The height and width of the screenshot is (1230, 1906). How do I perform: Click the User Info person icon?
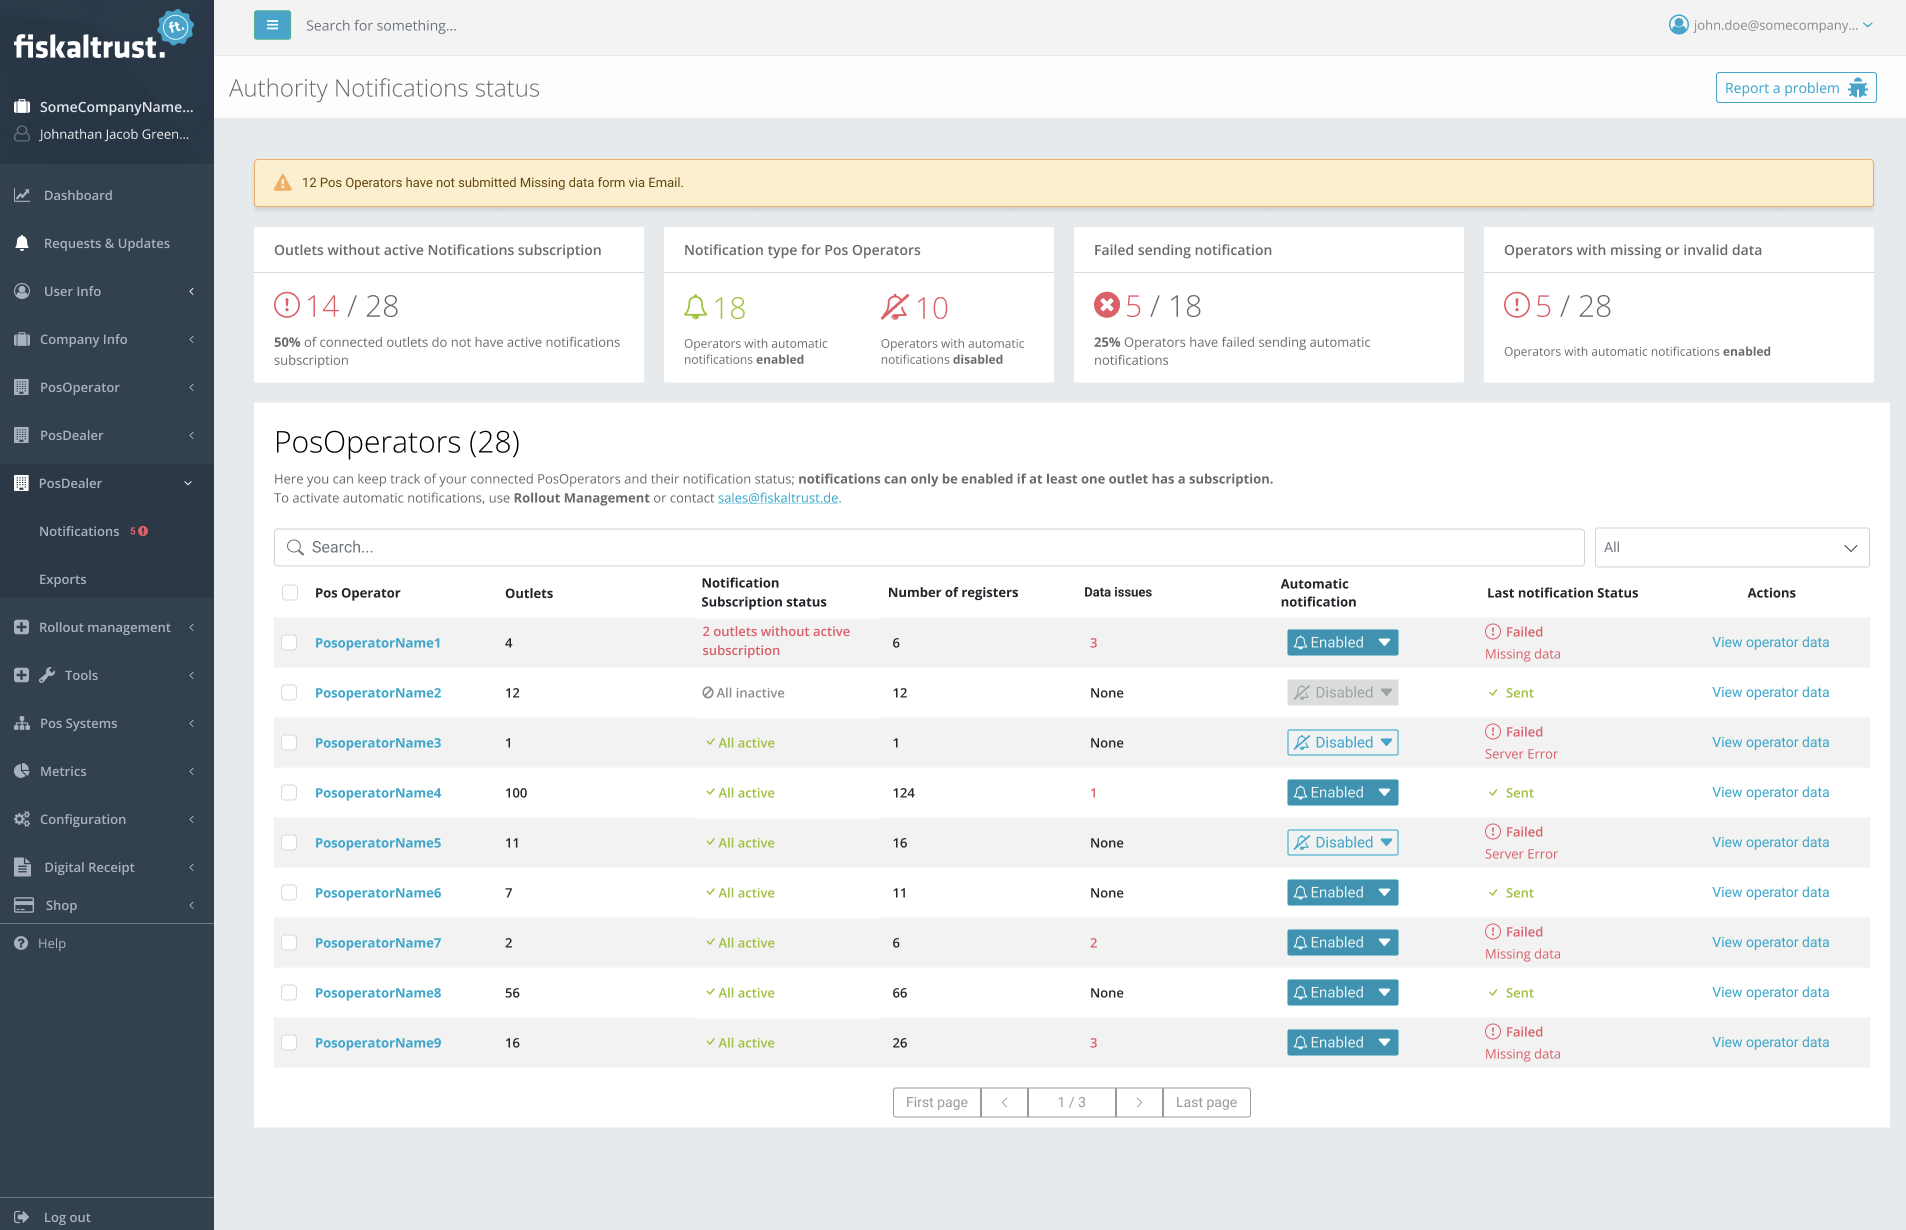click(x=22, y=291)
